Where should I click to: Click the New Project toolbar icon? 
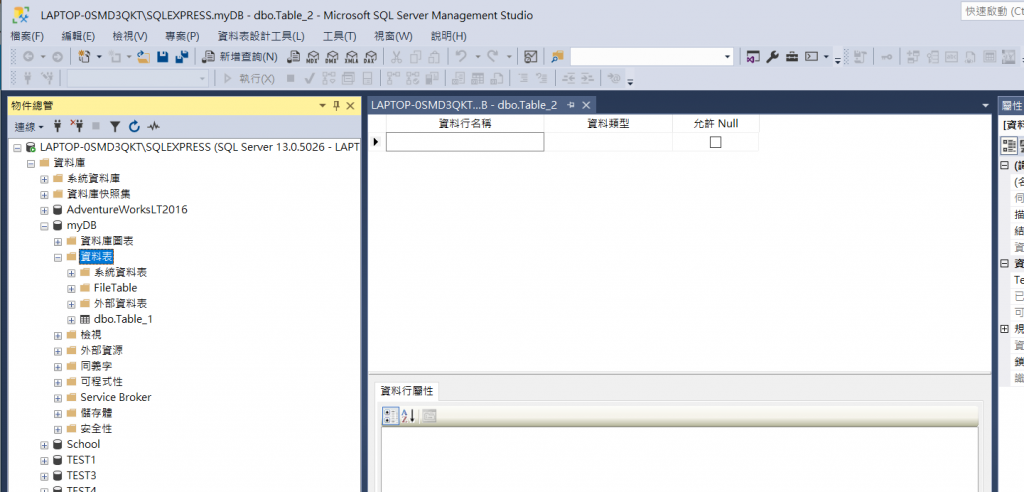(84, 57)
